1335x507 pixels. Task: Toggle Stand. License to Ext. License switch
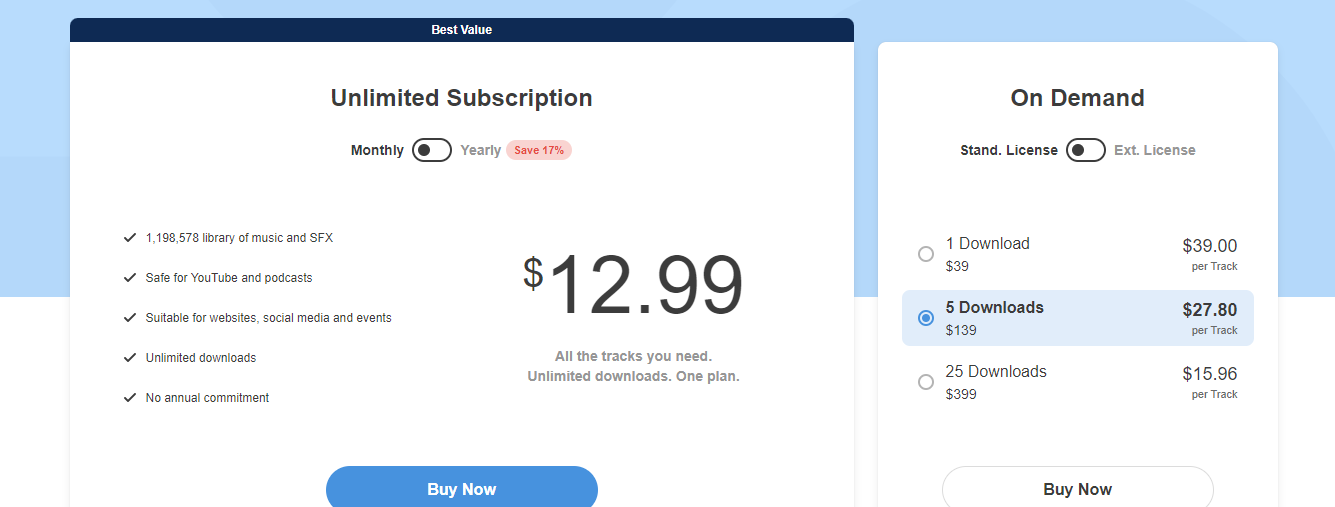point(1086,150)
